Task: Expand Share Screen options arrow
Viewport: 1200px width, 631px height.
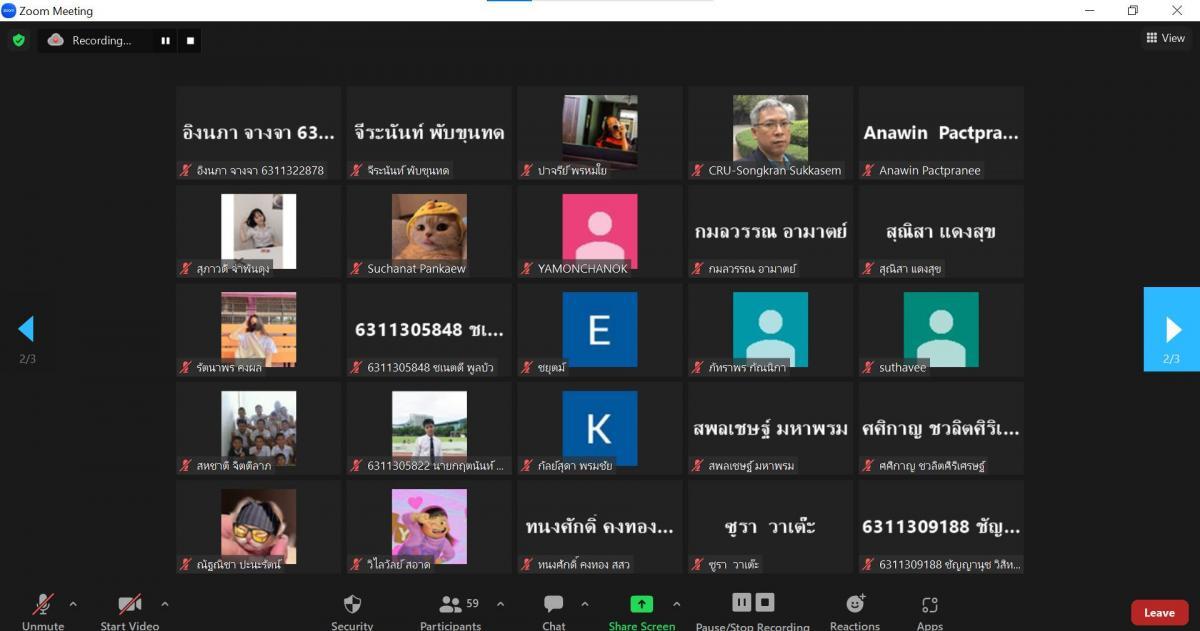Action: [677, 604]
